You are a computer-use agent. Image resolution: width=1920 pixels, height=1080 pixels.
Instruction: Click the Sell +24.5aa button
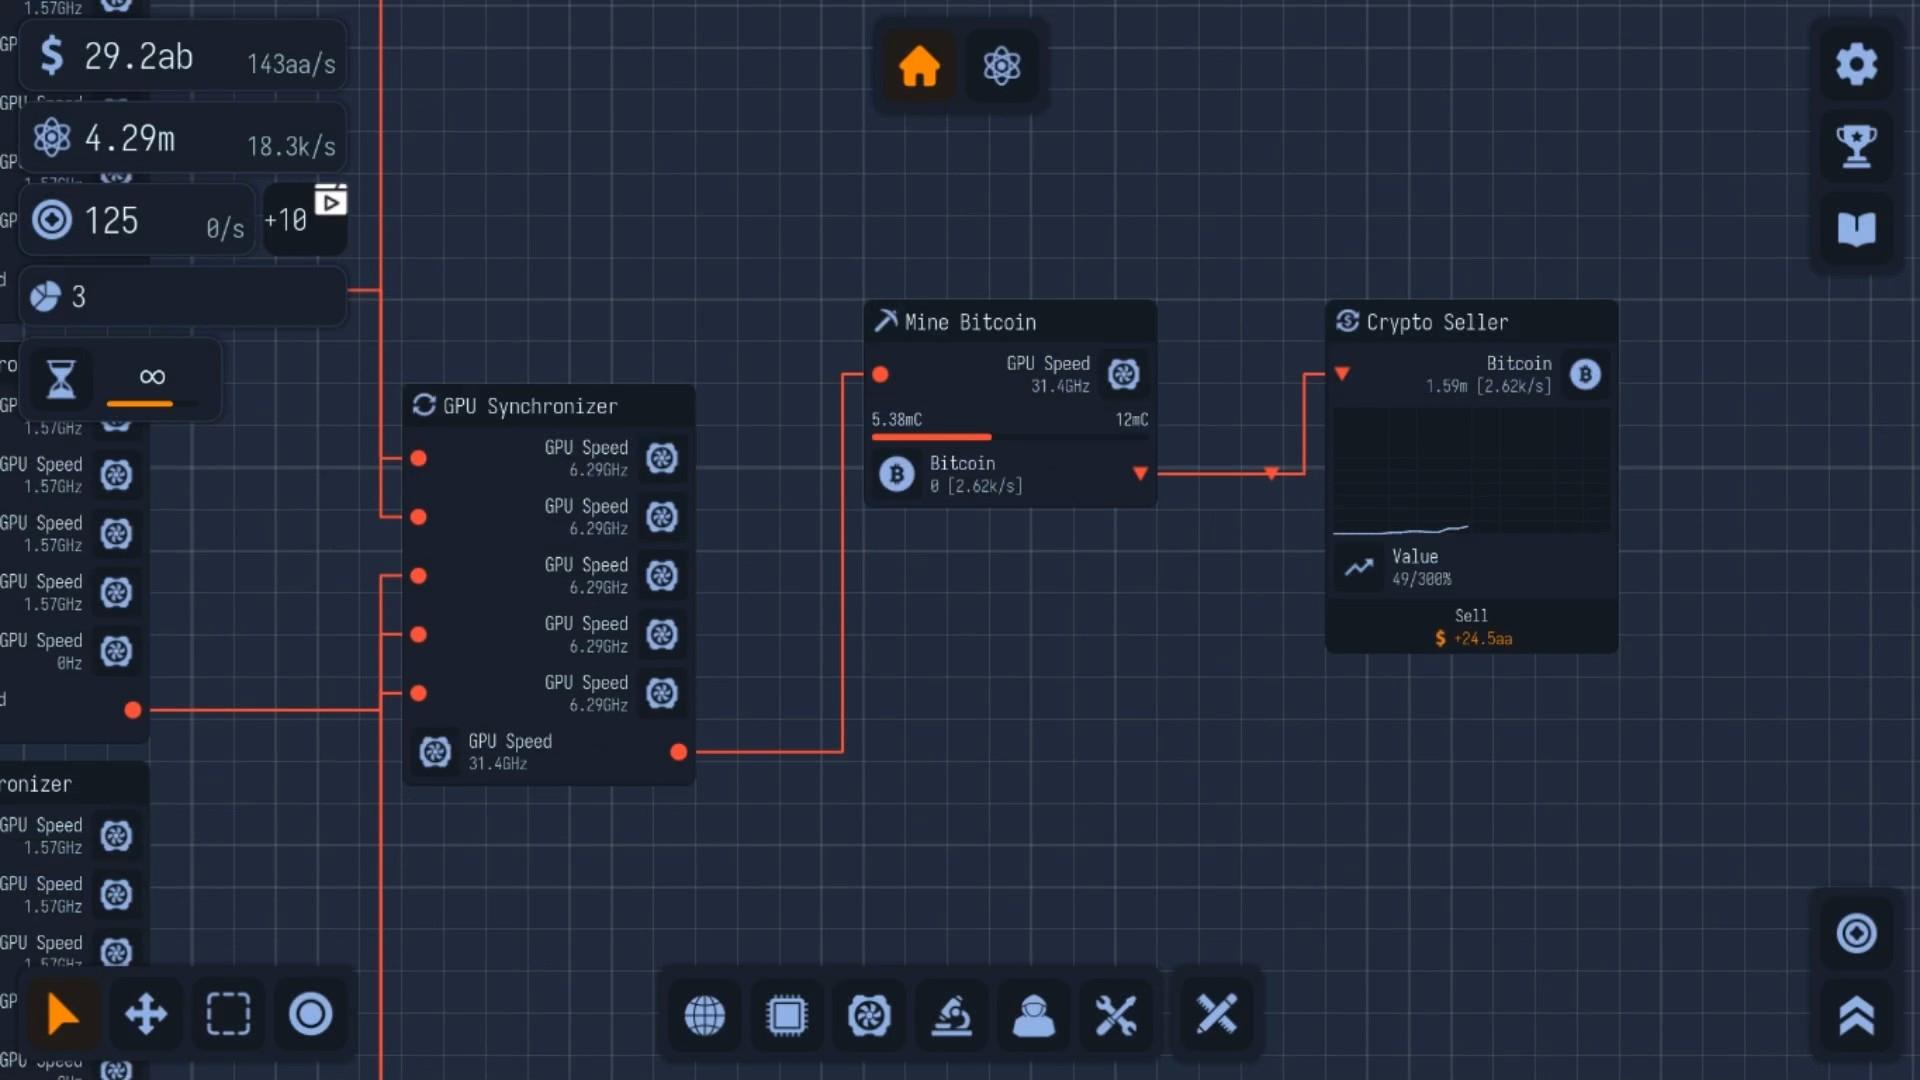tap(1471, 627)
